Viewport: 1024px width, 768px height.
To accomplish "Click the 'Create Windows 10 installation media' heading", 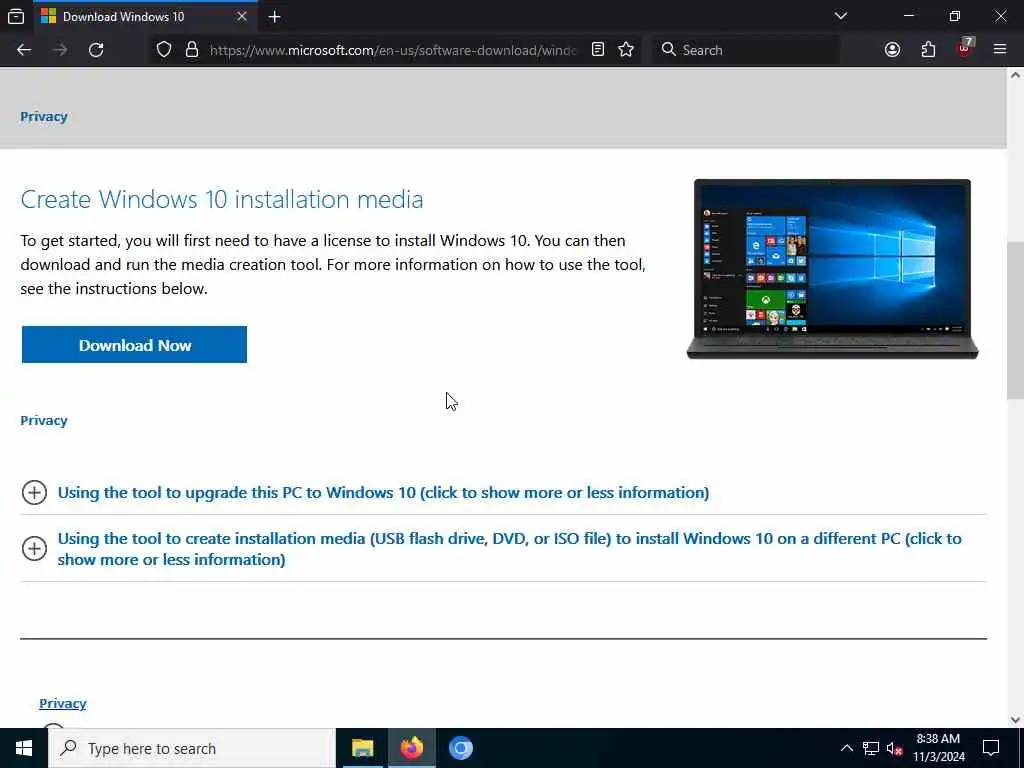I will pyautogui.click(x=222, y=199).
